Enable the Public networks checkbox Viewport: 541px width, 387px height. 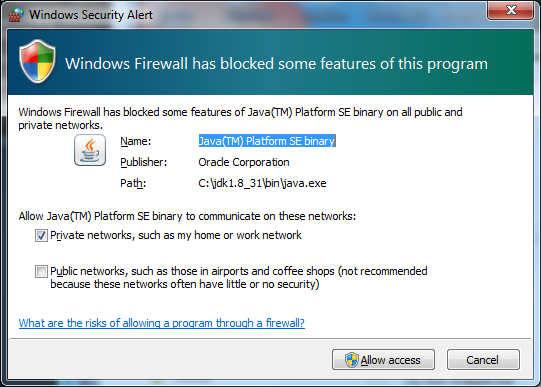tap(41, 271)
